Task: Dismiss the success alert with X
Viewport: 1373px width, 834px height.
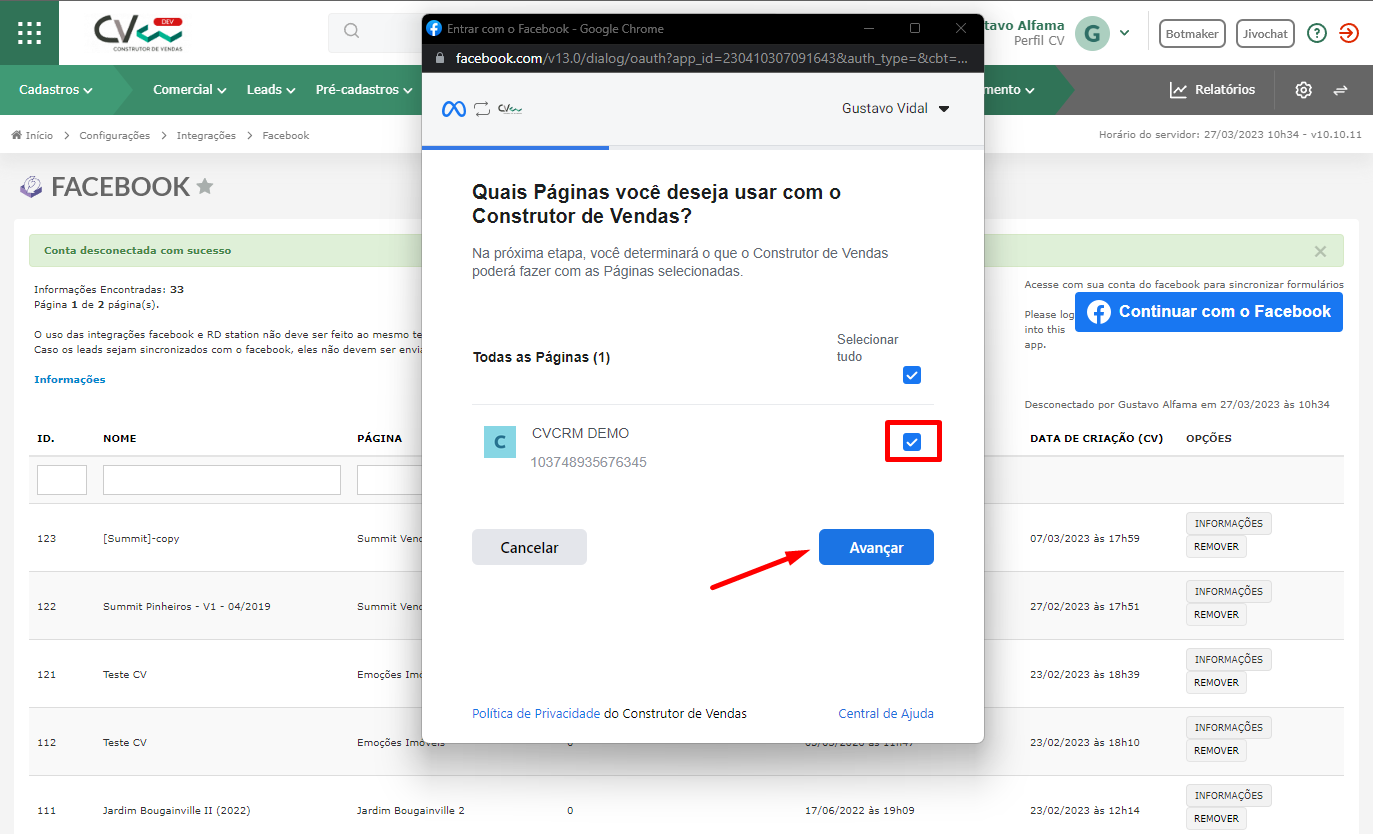Action: coord(1320,251)
